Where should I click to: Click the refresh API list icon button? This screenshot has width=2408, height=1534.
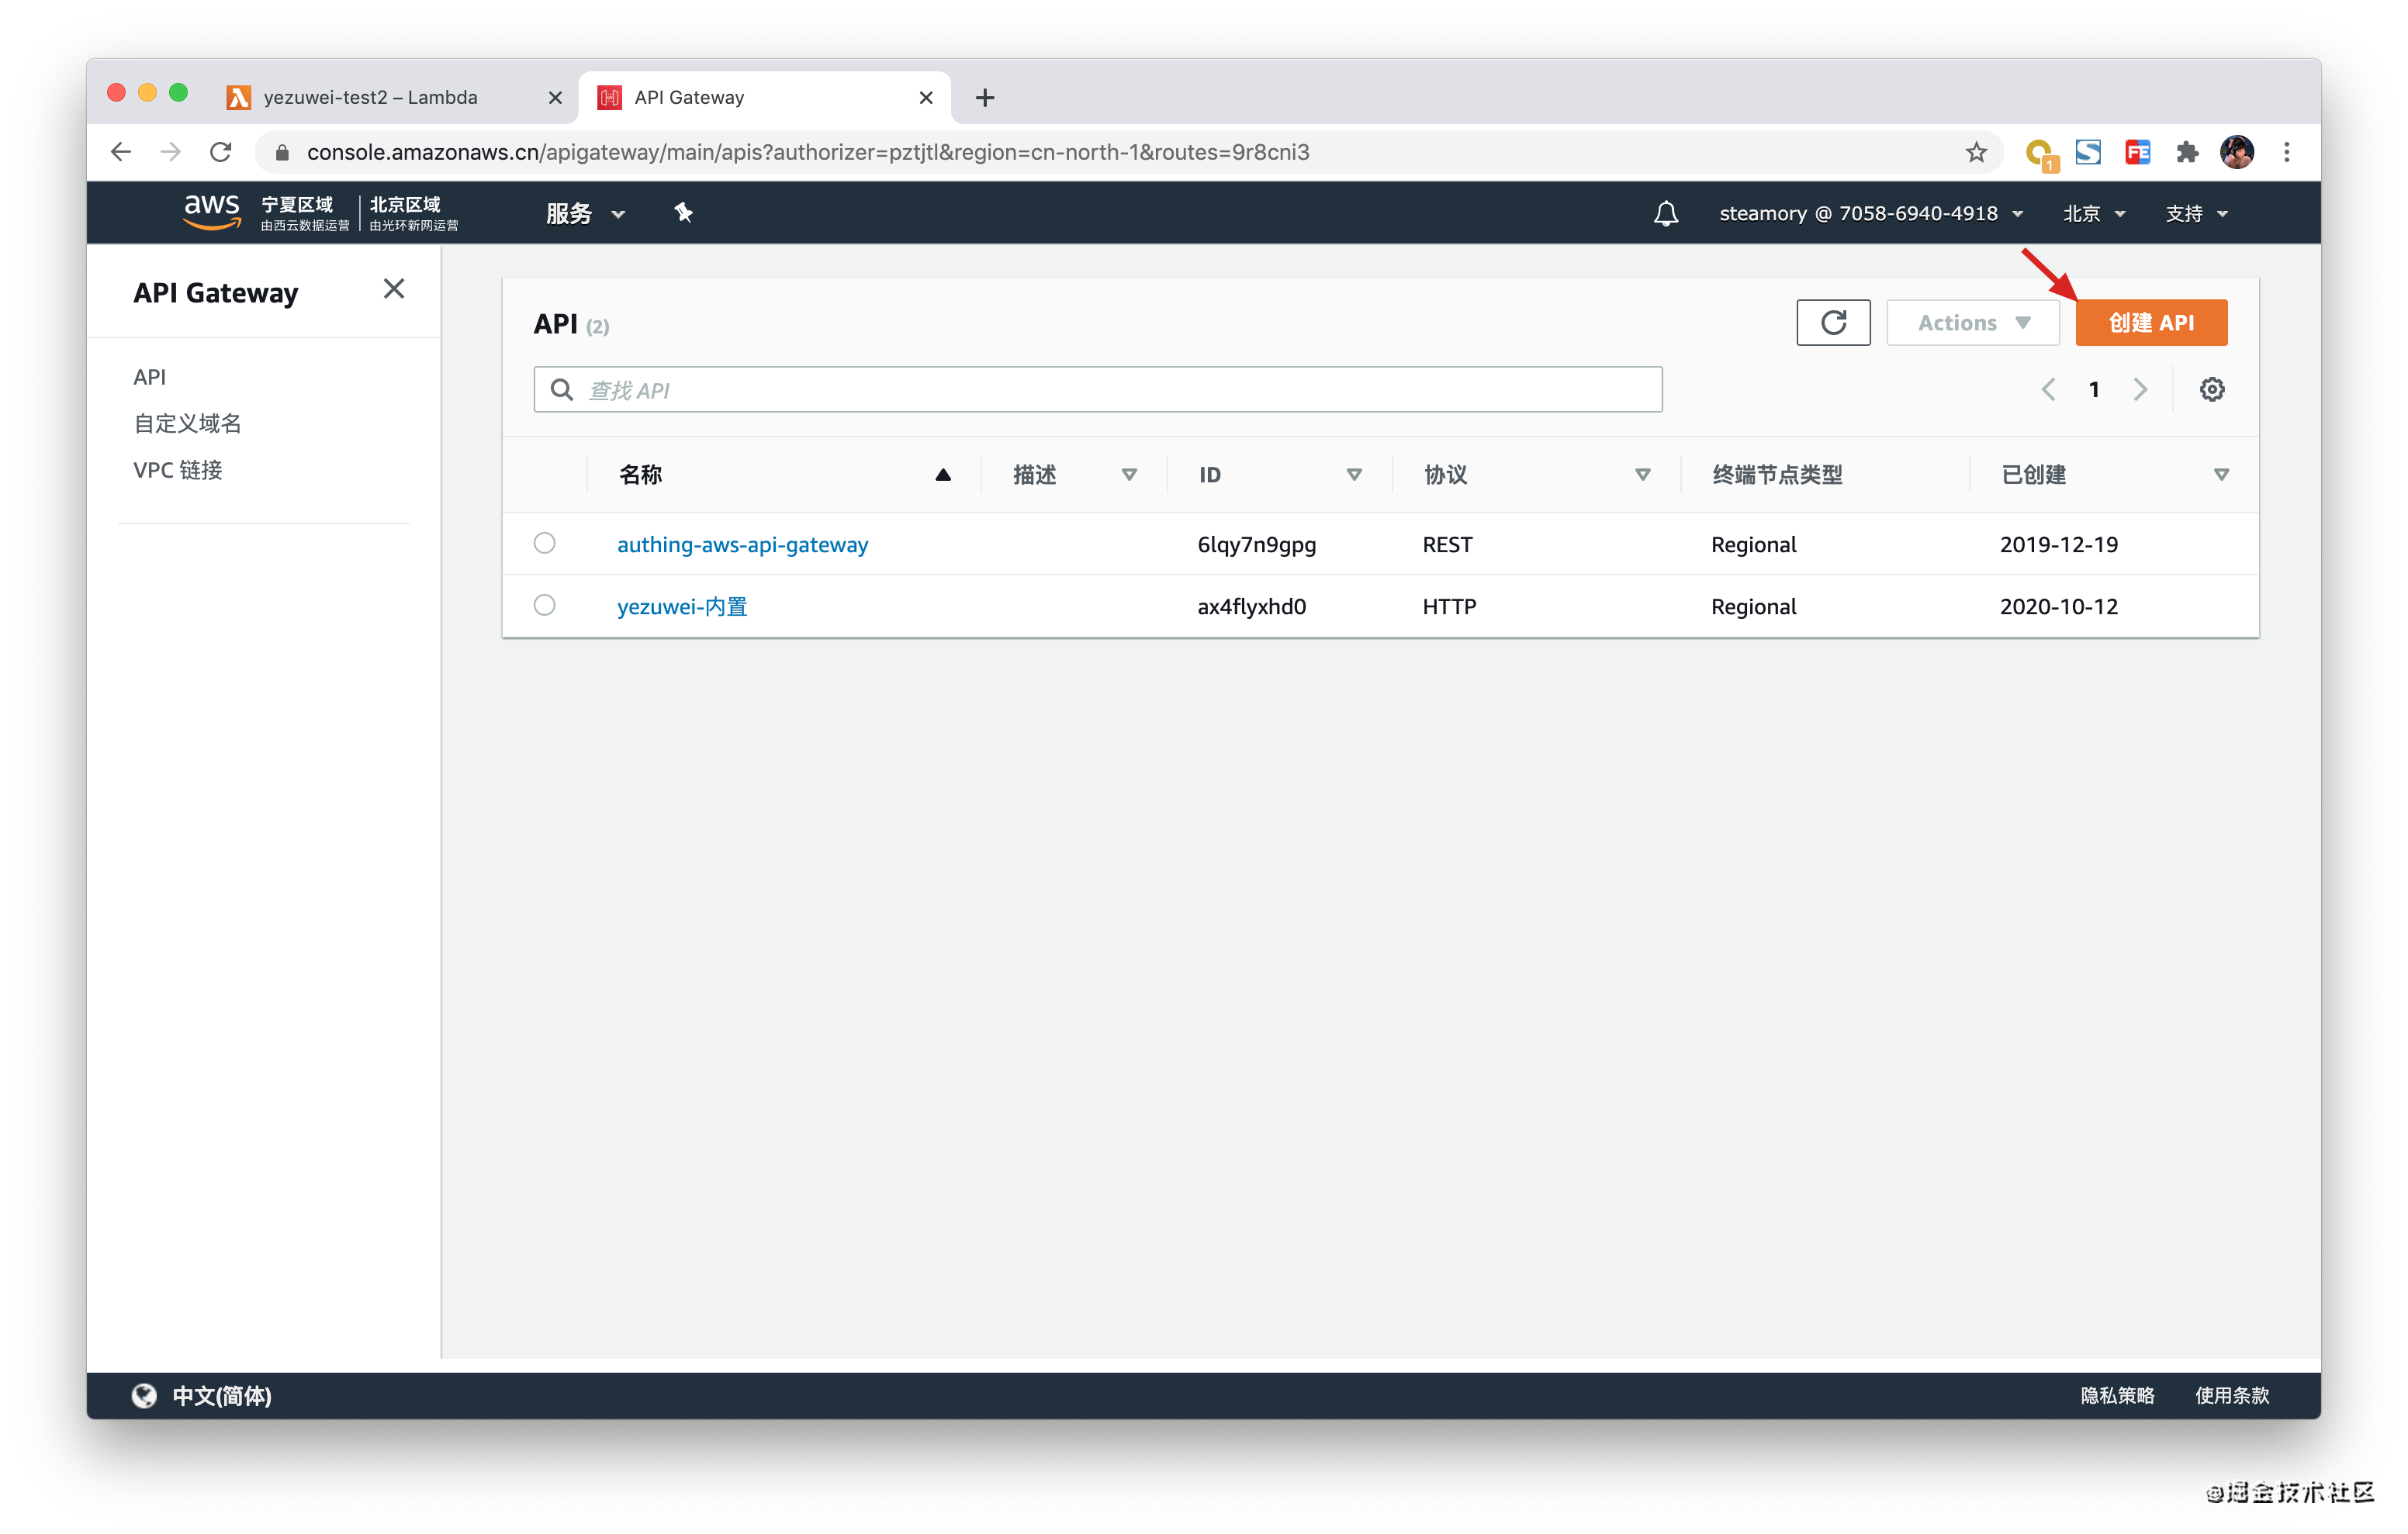(x=1832, y=323)
